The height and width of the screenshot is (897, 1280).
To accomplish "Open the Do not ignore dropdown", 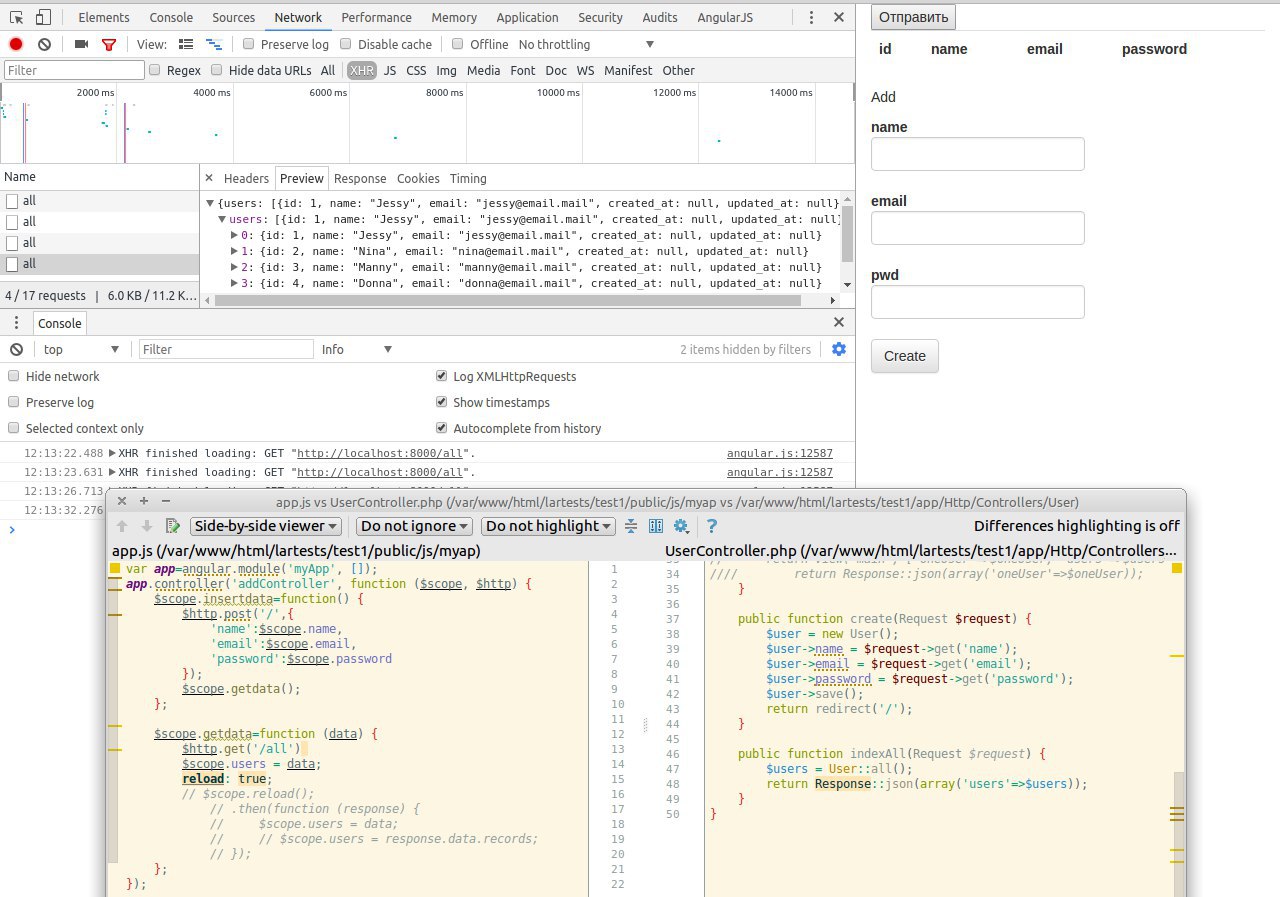I will click(x=414, y=526).
